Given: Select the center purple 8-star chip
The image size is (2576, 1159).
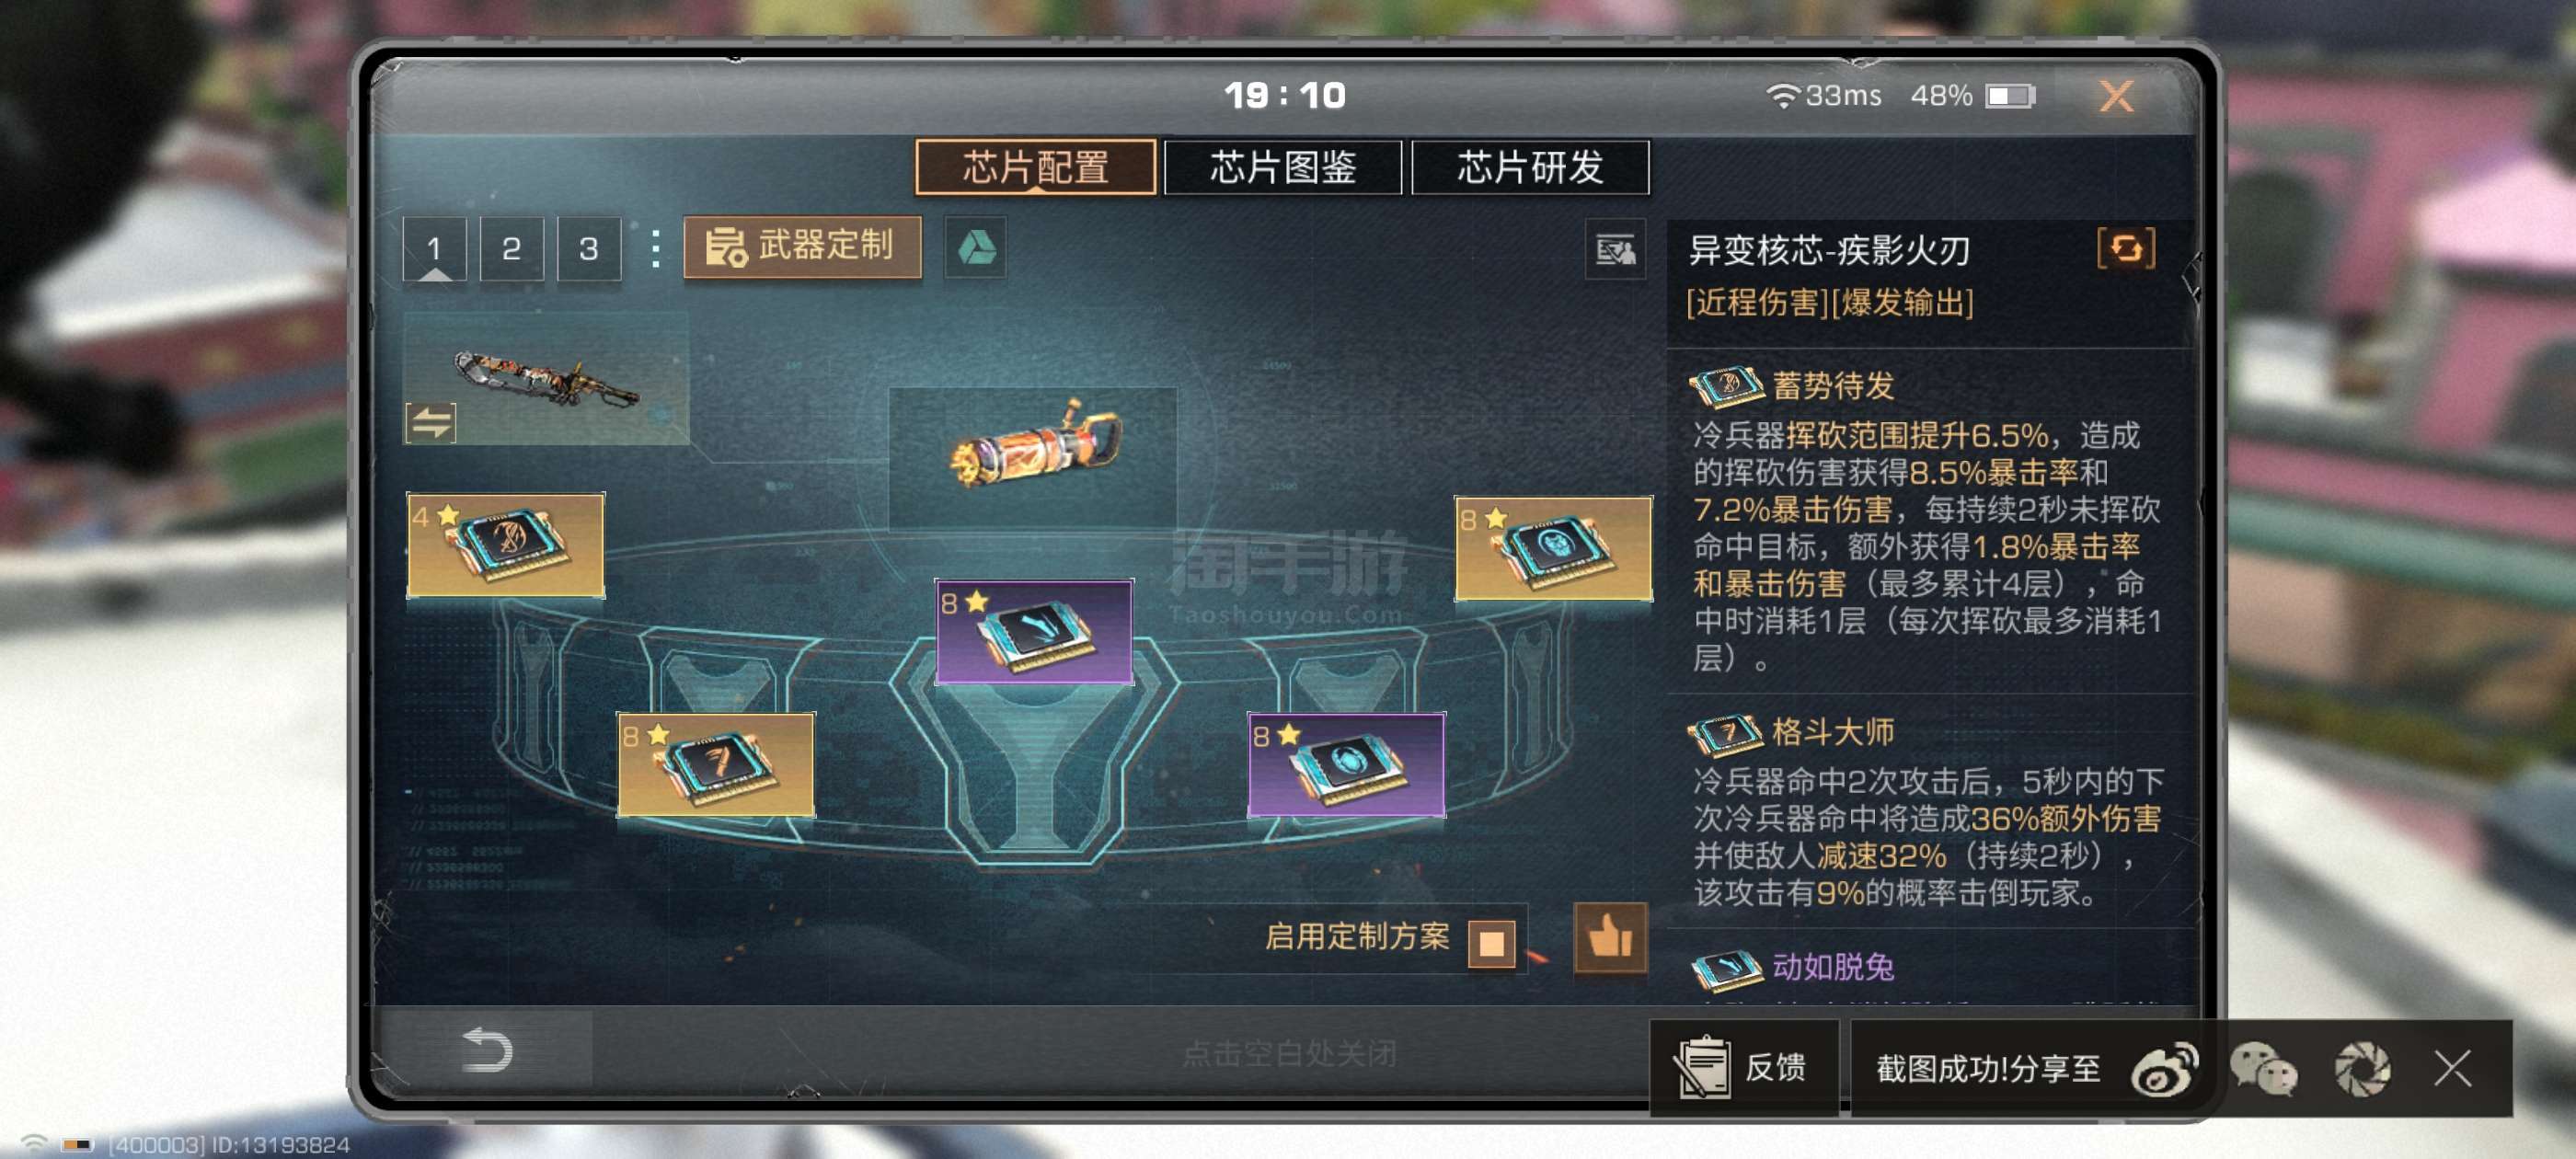Looking at the screenshot, I should click(1034, 631).
